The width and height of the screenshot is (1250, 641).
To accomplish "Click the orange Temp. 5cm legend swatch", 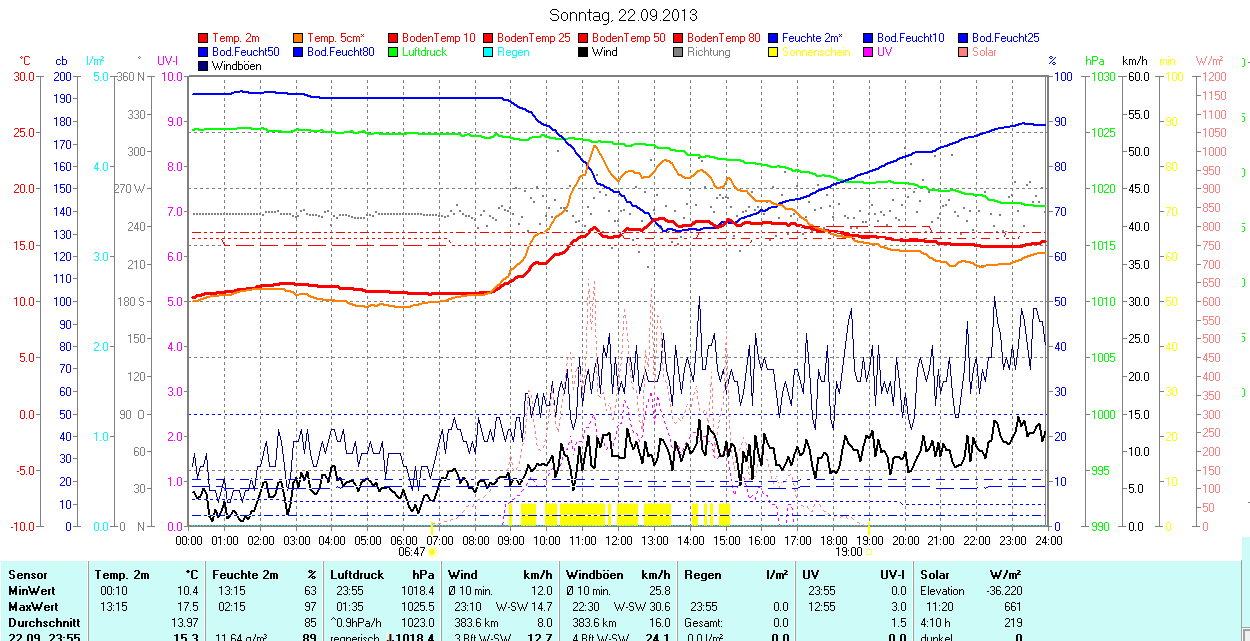I will (x=299, y=38).
